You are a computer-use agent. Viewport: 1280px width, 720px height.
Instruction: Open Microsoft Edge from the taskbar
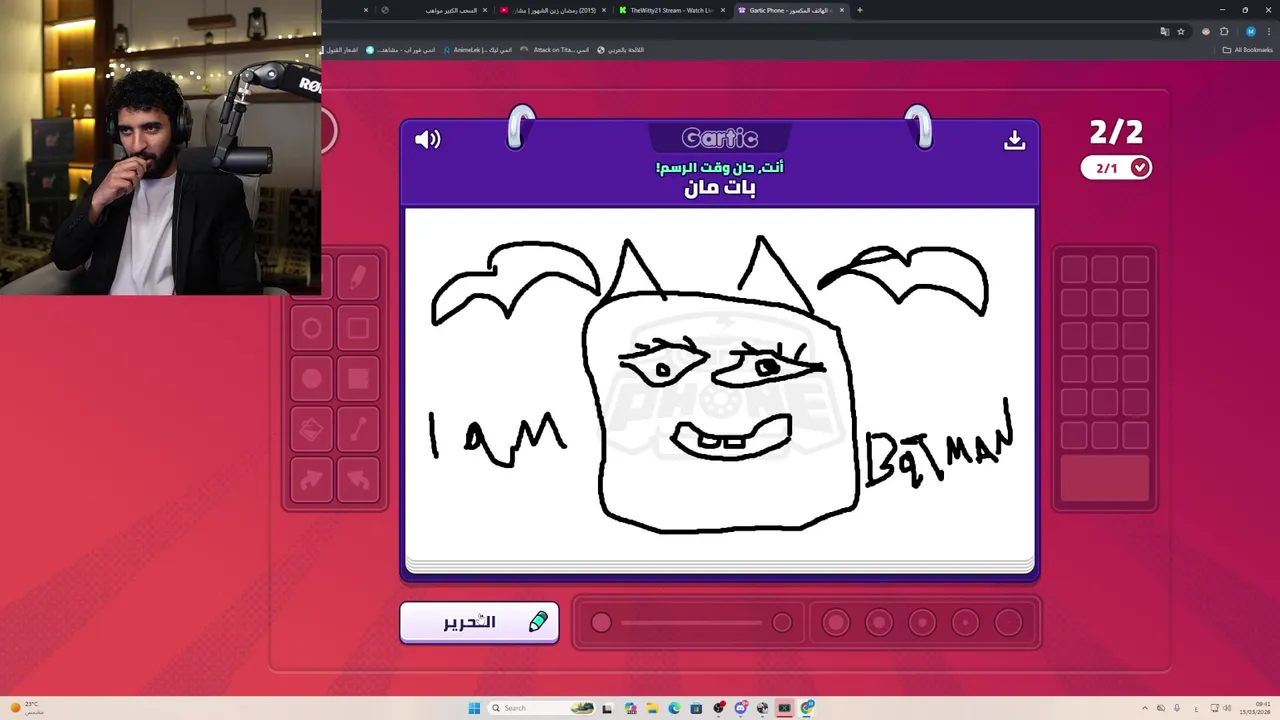pos(674,708)
